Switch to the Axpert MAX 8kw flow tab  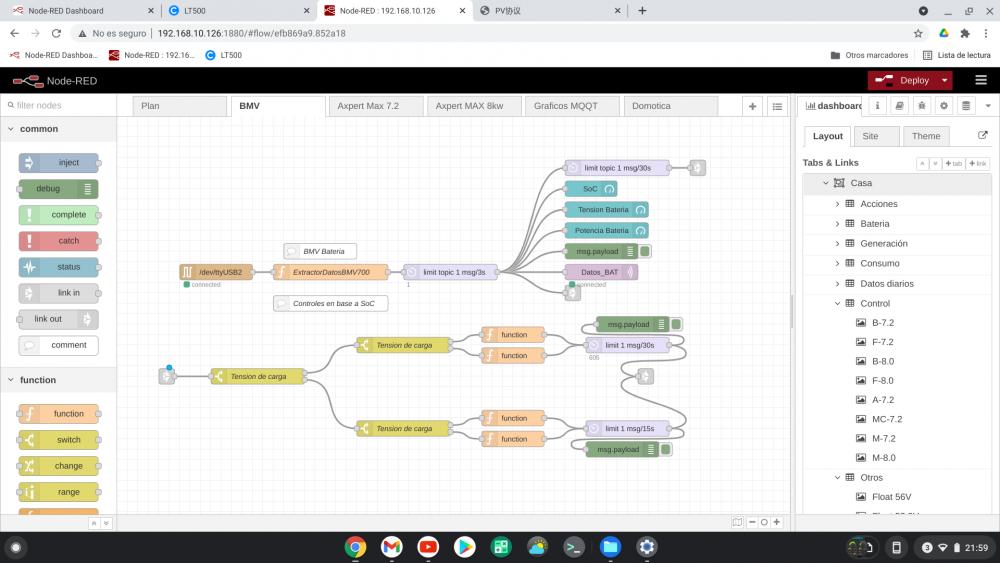[x=474, y=106]
